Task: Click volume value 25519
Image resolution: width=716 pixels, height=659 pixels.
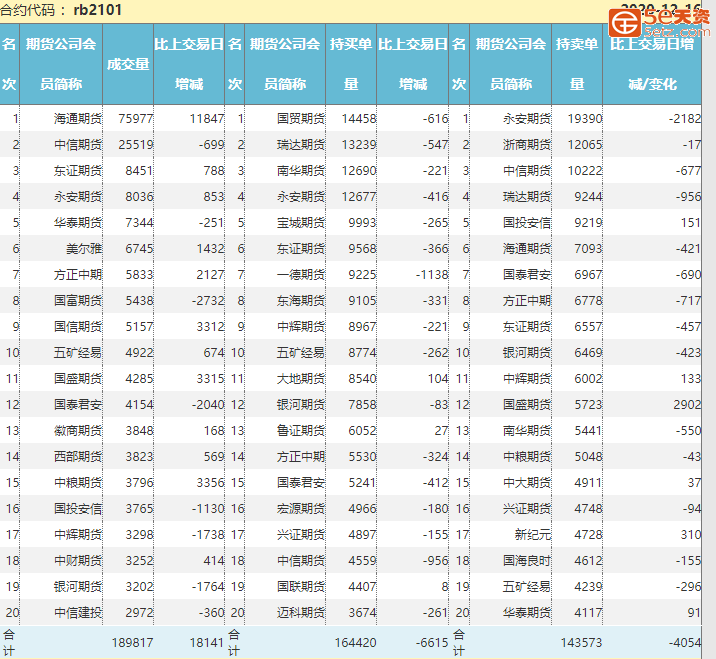Action: click(136, 145)
